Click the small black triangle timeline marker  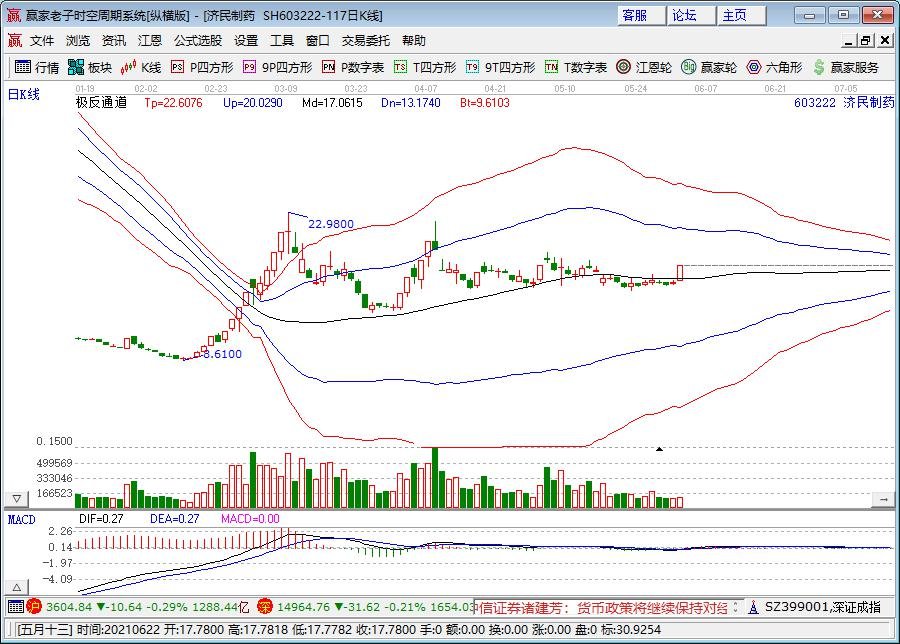660,448
